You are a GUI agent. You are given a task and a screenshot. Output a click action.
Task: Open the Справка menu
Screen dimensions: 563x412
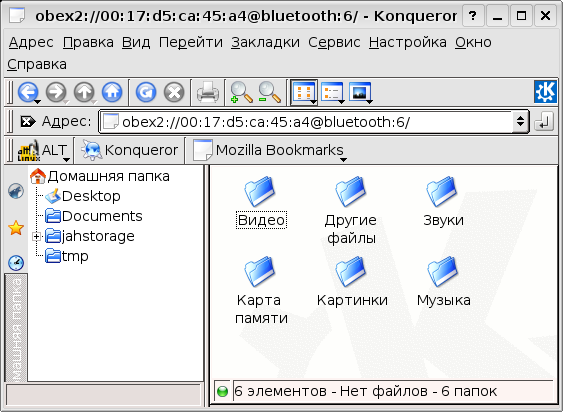click(x=37, y=65)
